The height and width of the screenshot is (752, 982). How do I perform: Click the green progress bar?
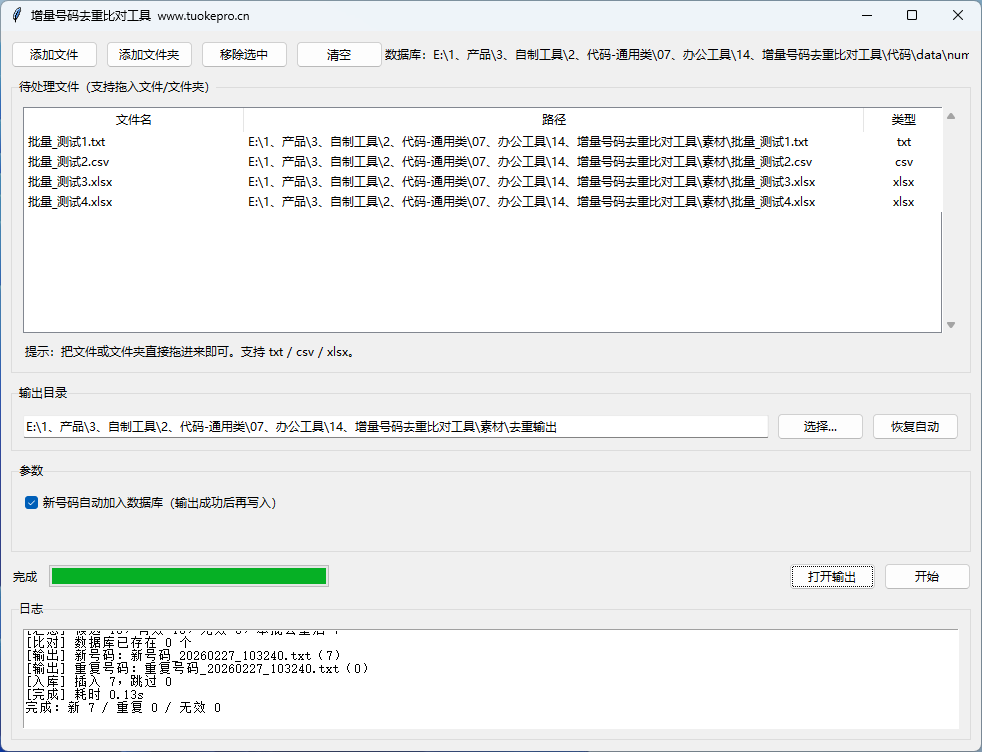pyautogui.click(x=189, y=576)
